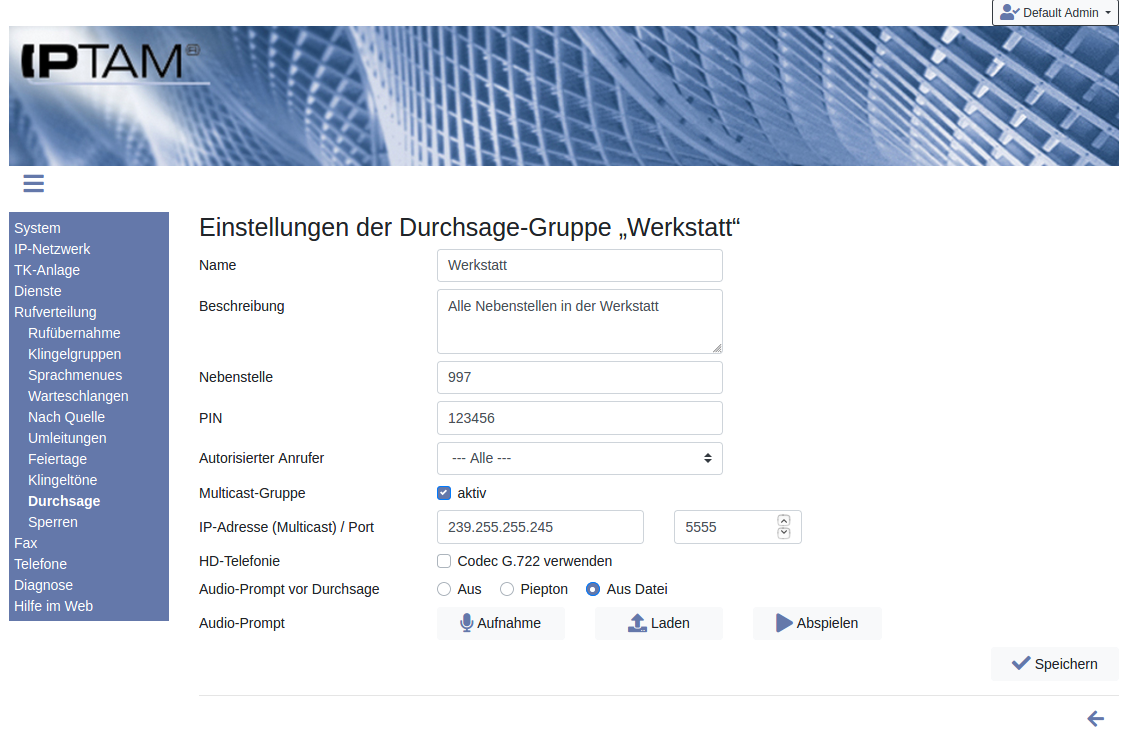Open Warteschlangen in the sidebar

78,396
